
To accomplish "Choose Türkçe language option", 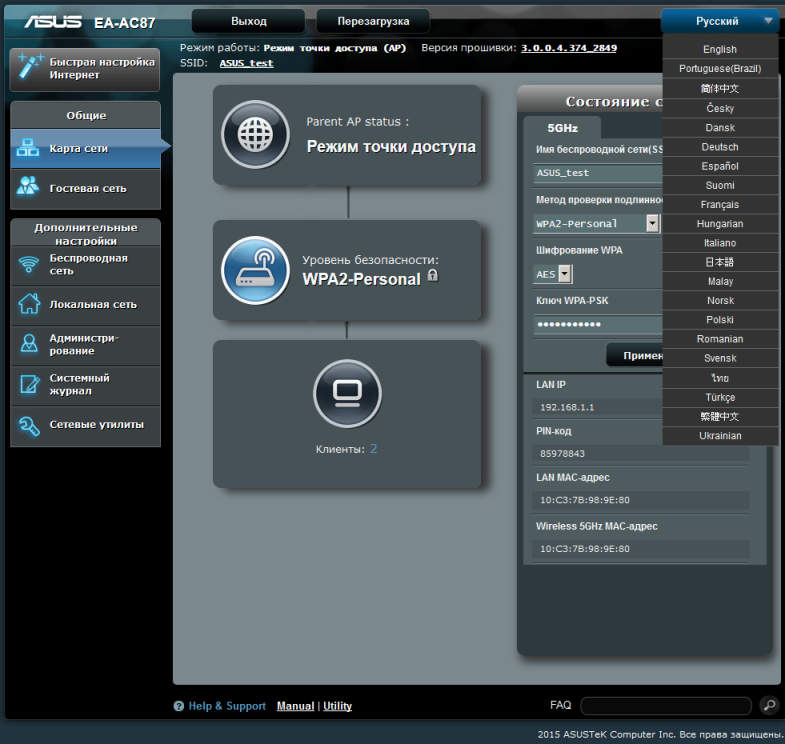I will [720, 398].
